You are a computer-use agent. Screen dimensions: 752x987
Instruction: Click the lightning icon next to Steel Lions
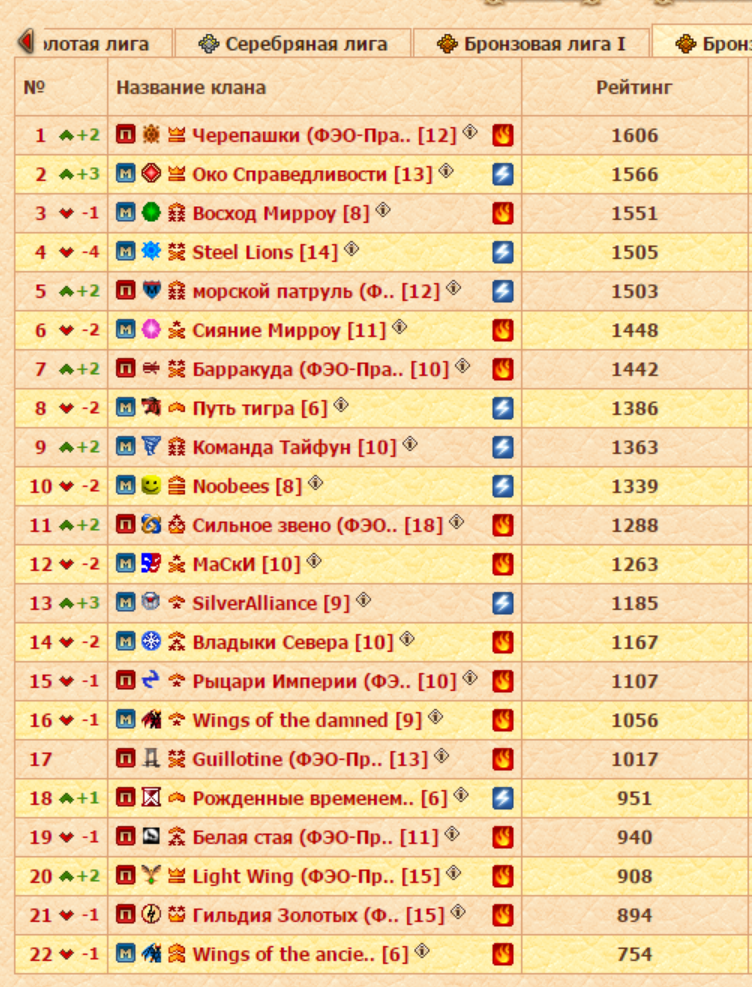503,252
